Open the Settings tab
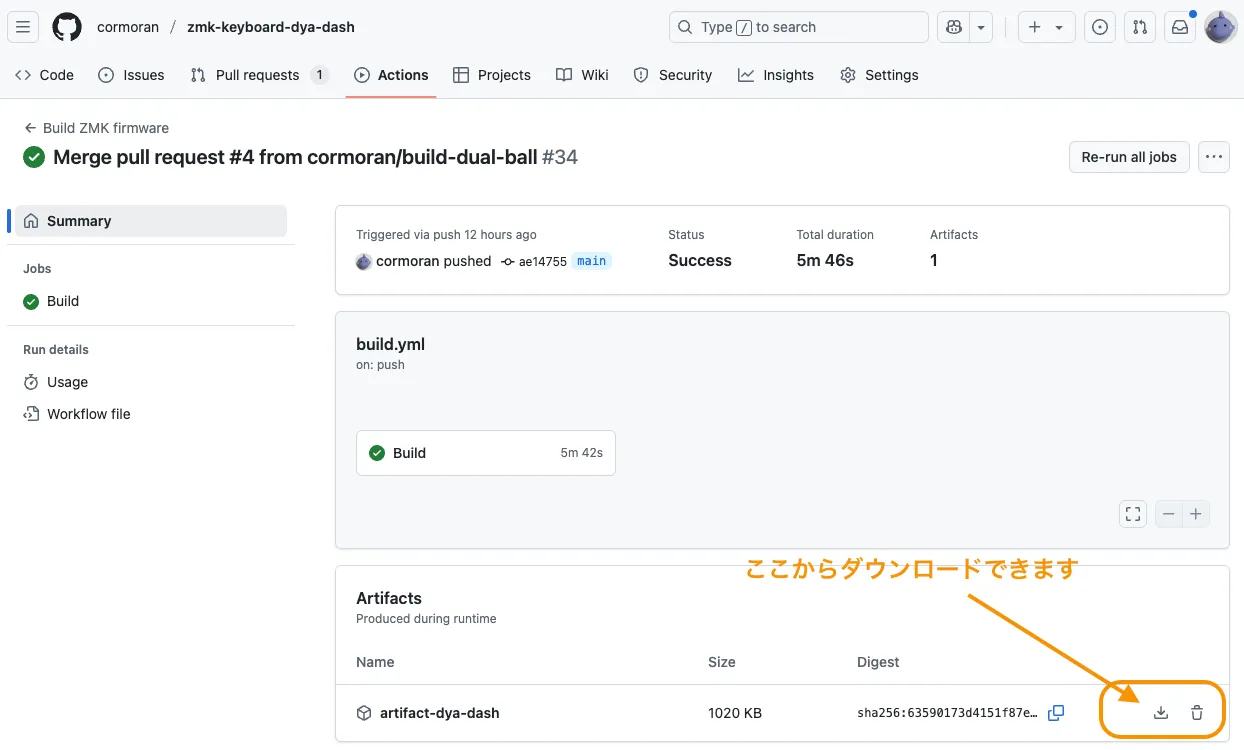The width and height of the screenshot is (1244, 750). [879, 75]
